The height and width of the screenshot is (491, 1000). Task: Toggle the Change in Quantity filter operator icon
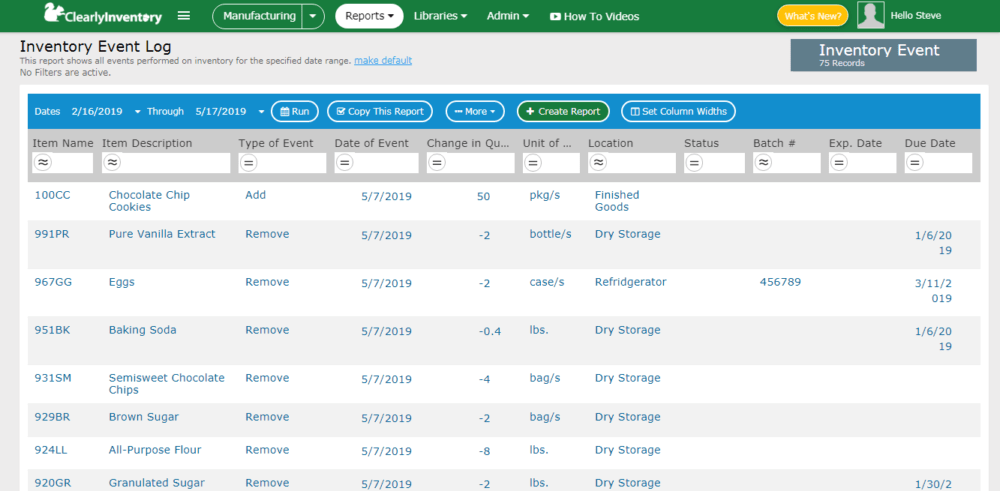[437, 163]
